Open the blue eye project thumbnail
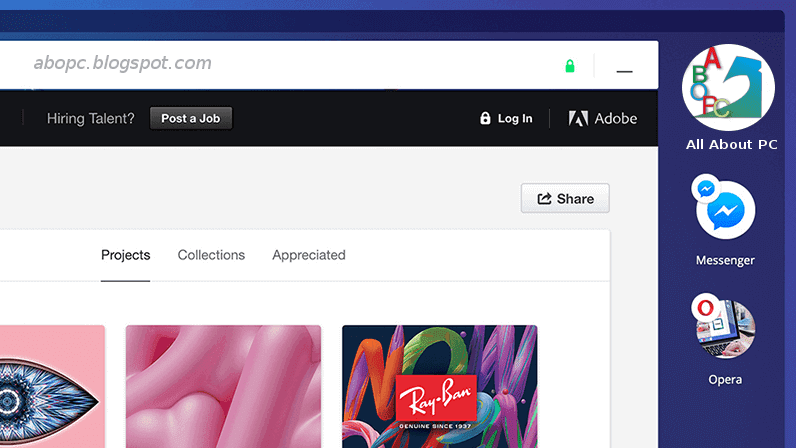Screen dimensions: 796x448 click(x=52, y=387)
